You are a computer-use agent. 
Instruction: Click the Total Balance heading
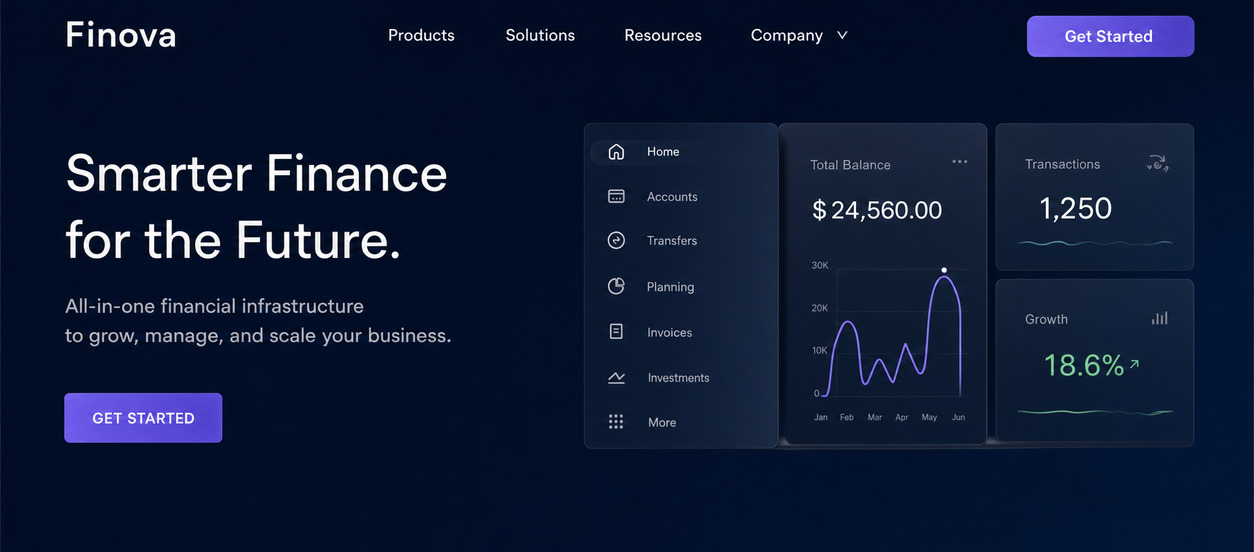click(x=850, y=165)
